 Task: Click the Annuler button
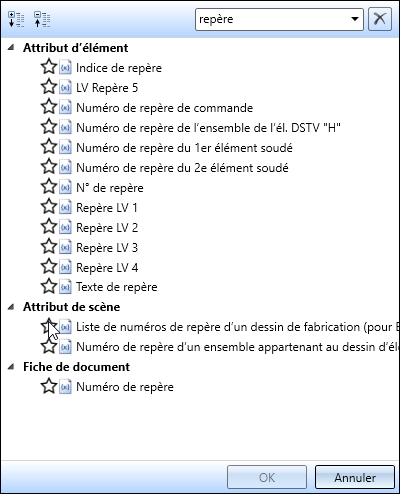pyautogui.click(x=355, y=477)
